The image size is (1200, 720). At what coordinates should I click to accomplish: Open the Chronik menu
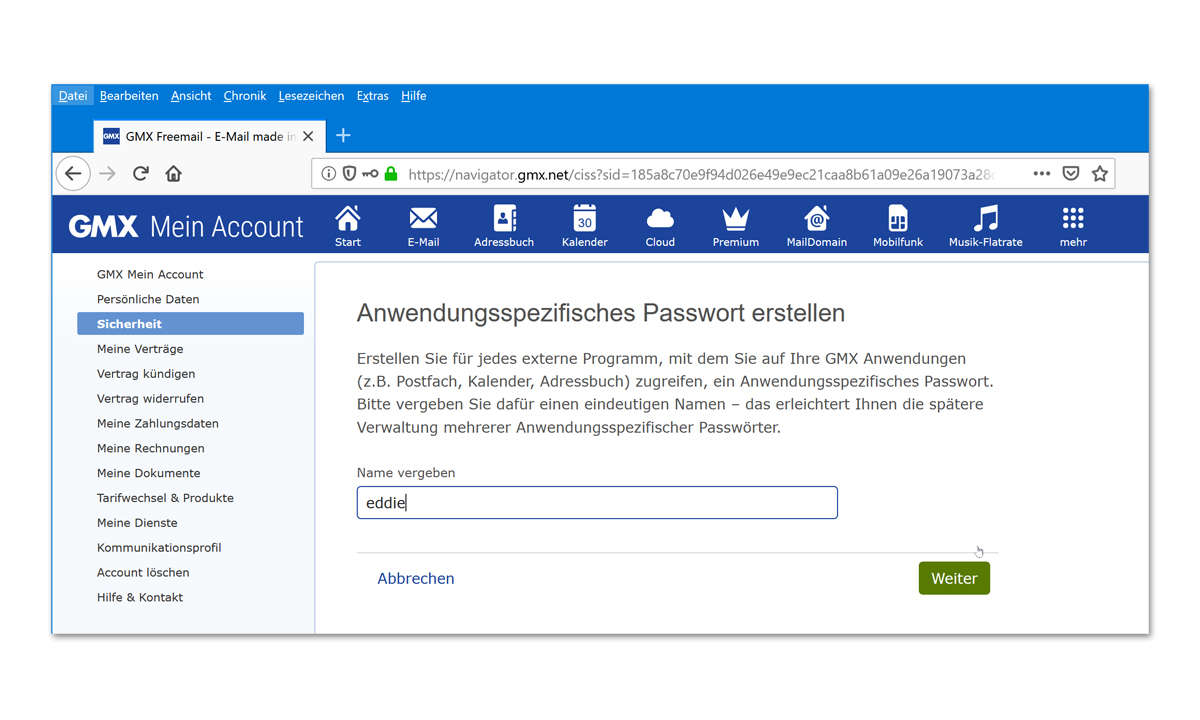click(245, 96)
